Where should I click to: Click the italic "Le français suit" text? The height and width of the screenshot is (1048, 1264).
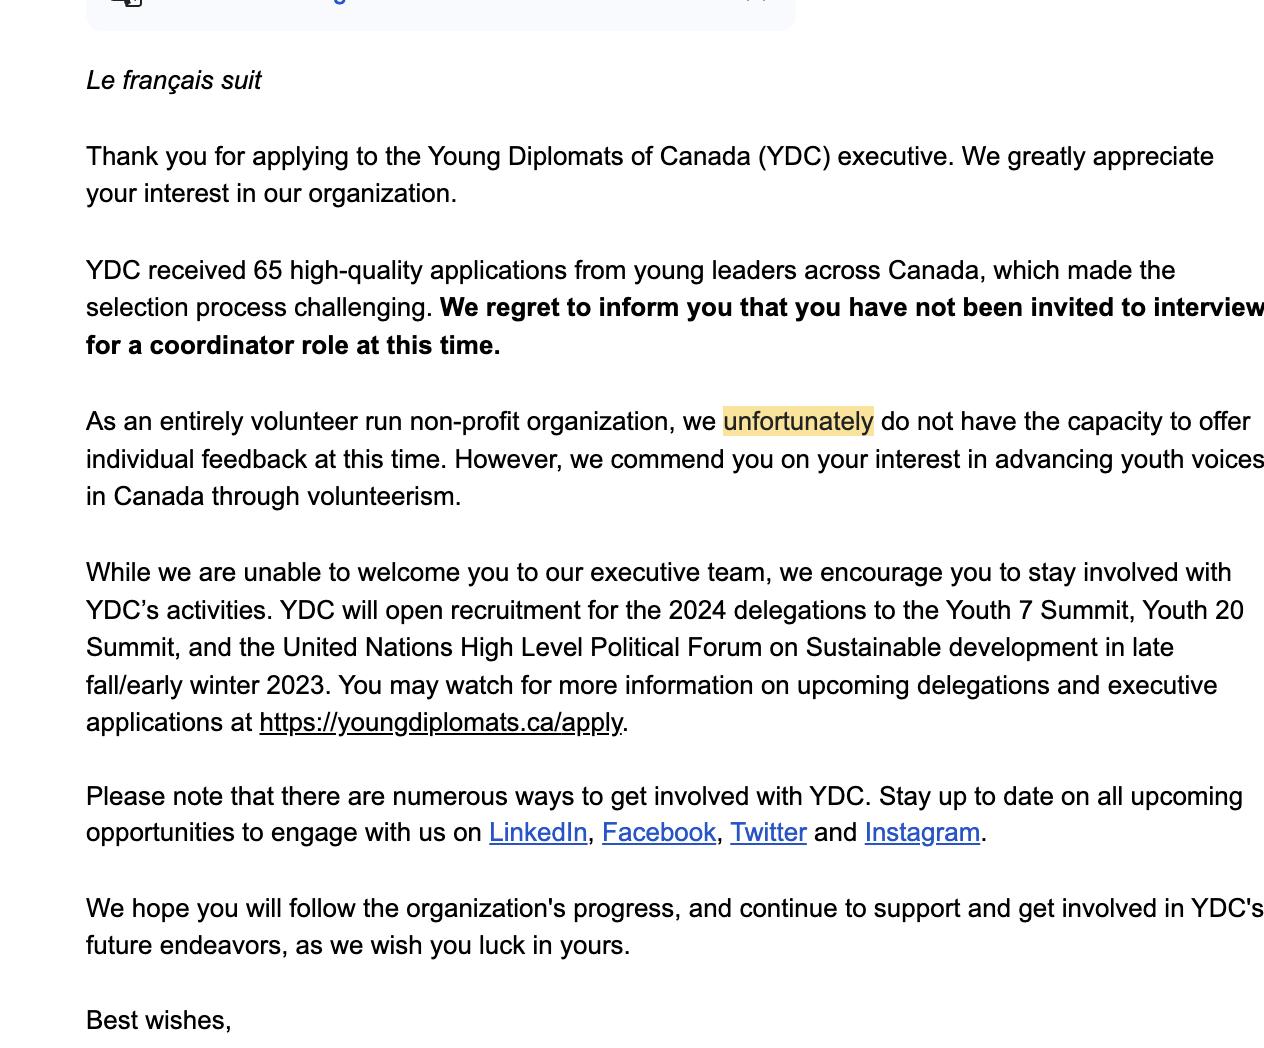174,80
